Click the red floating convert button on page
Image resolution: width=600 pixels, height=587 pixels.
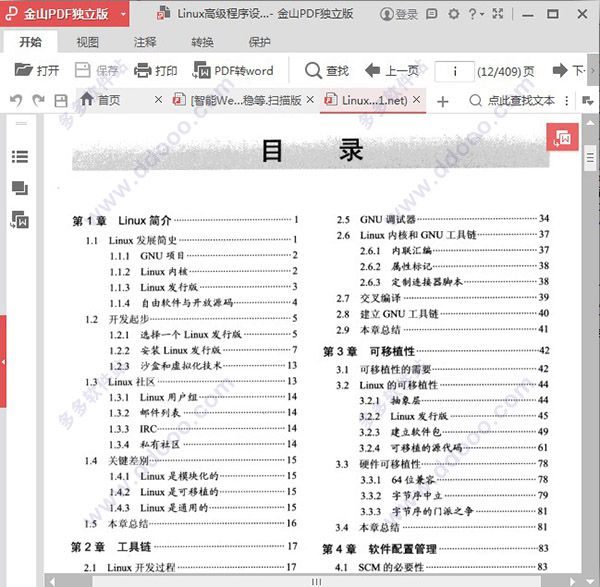tap(562, 137)
